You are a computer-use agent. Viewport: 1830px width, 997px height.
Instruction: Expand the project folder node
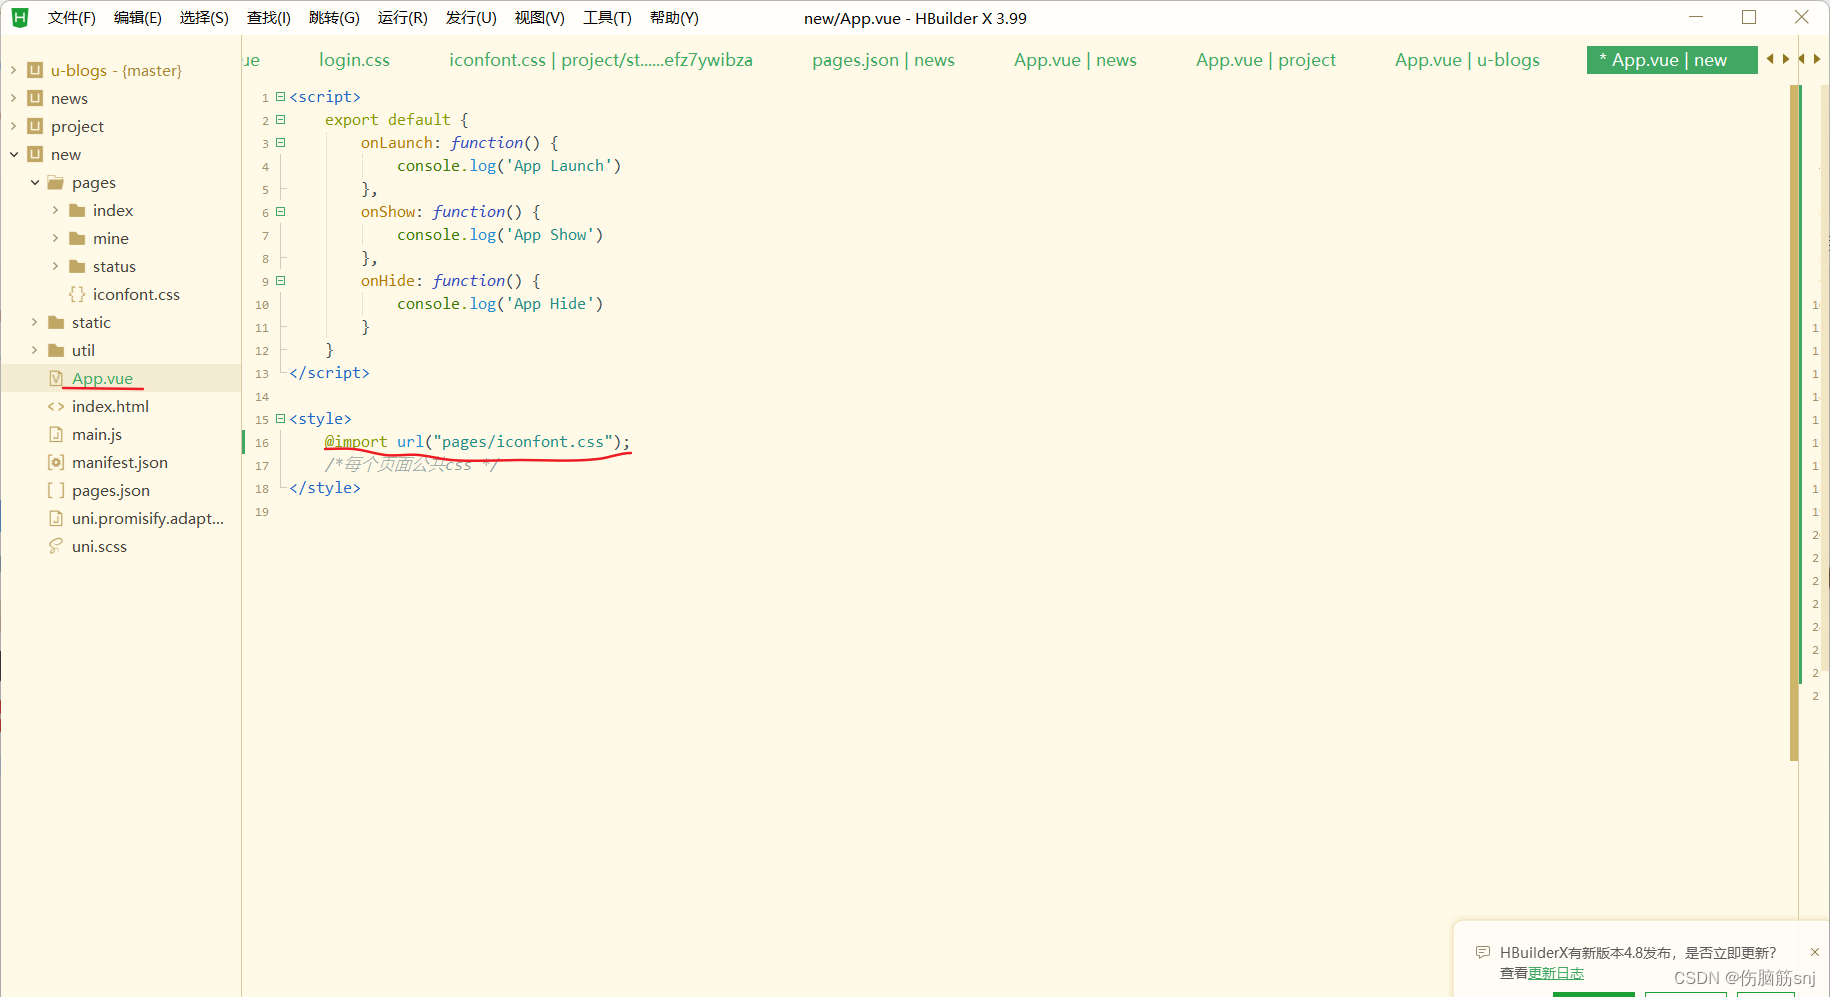pyautogui.click(x=13, y=126)
